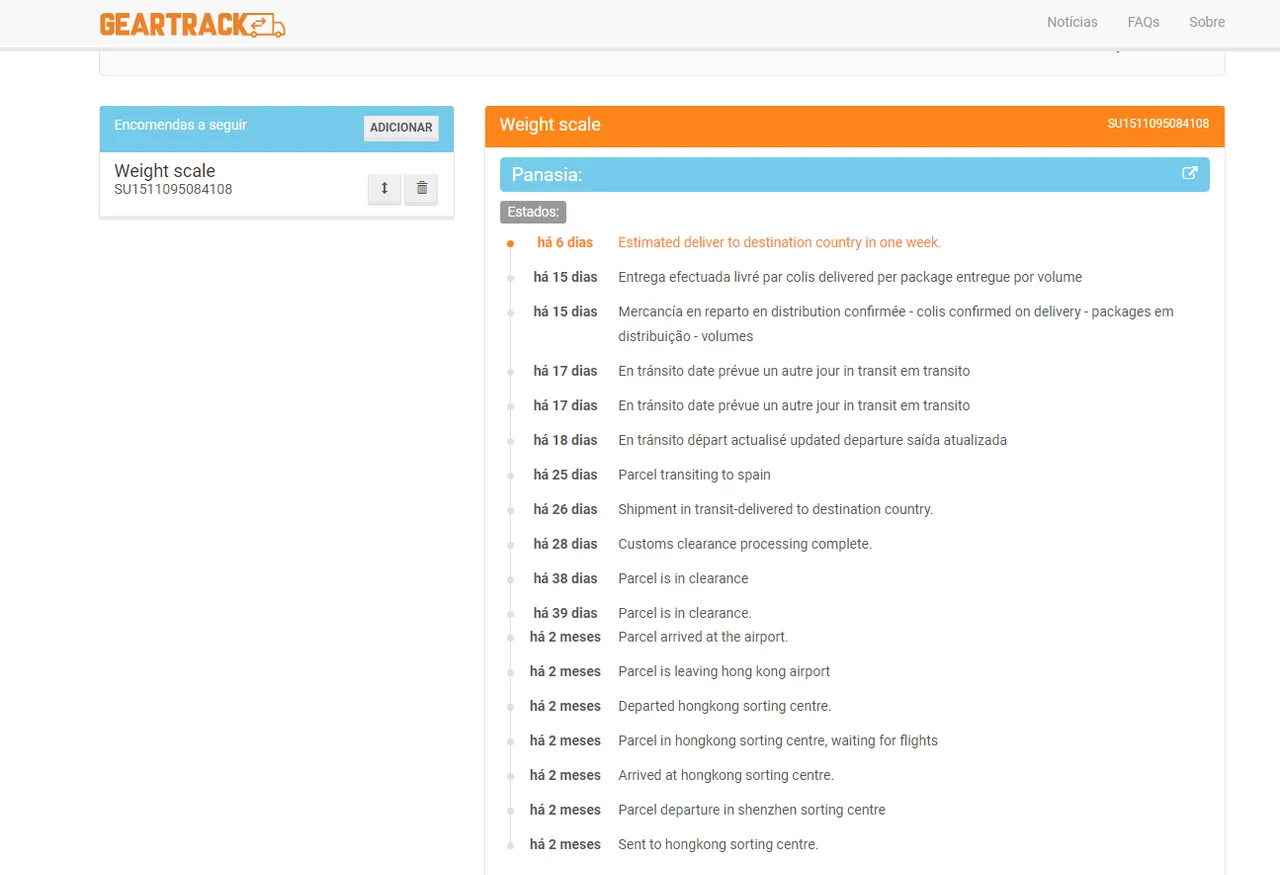The height and width of the screenshot is (875, 1280).
Task: Click 'Estimated deliver to destination country in one week.'
Action: tap(780, 243)
